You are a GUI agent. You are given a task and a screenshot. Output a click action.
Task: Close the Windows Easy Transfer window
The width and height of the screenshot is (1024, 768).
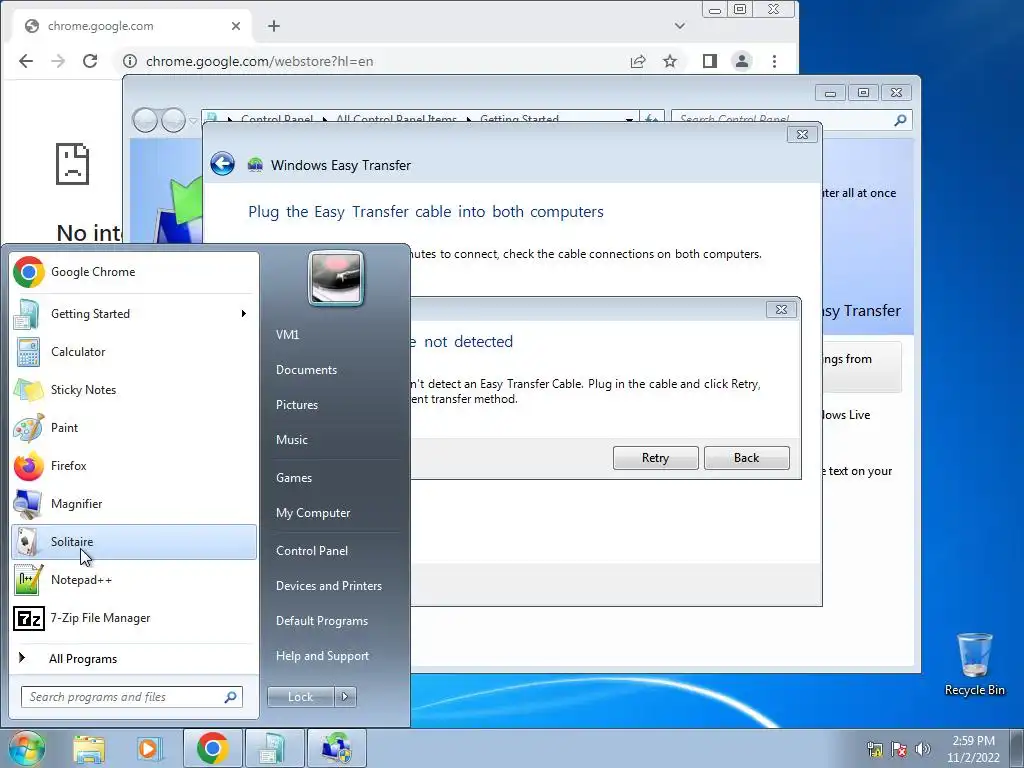[x=803, y=135]
